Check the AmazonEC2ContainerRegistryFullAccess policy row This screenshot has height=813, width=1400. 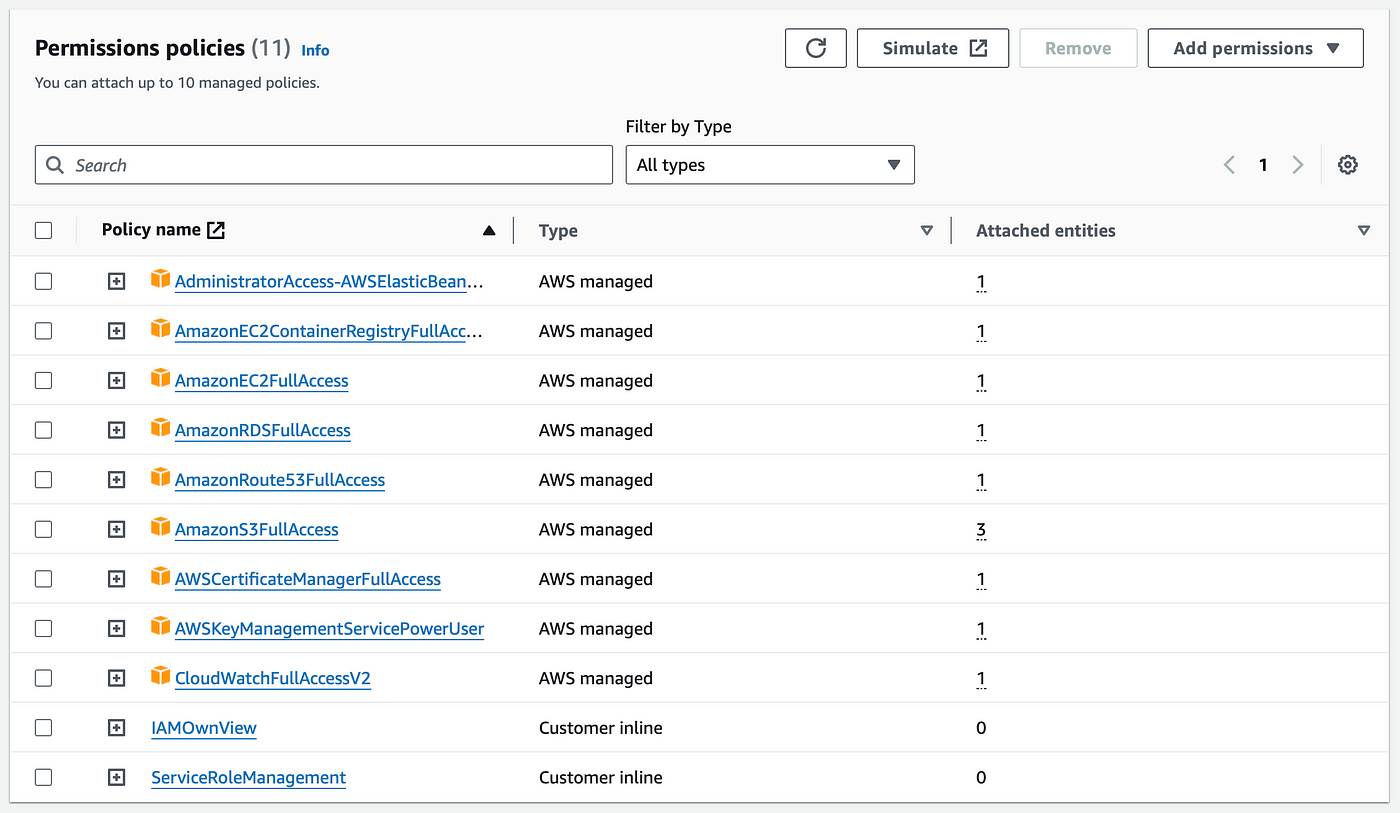coord(43,331)
